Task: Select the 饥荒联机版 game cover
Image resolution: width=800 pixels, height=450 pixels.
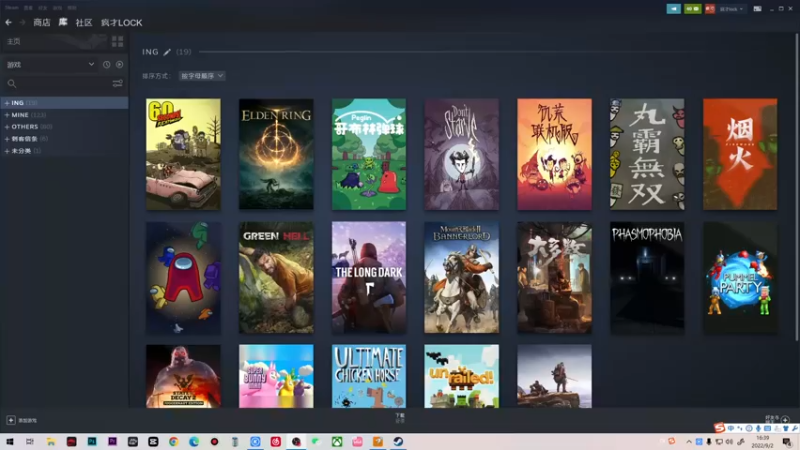Action: point(555,154)
